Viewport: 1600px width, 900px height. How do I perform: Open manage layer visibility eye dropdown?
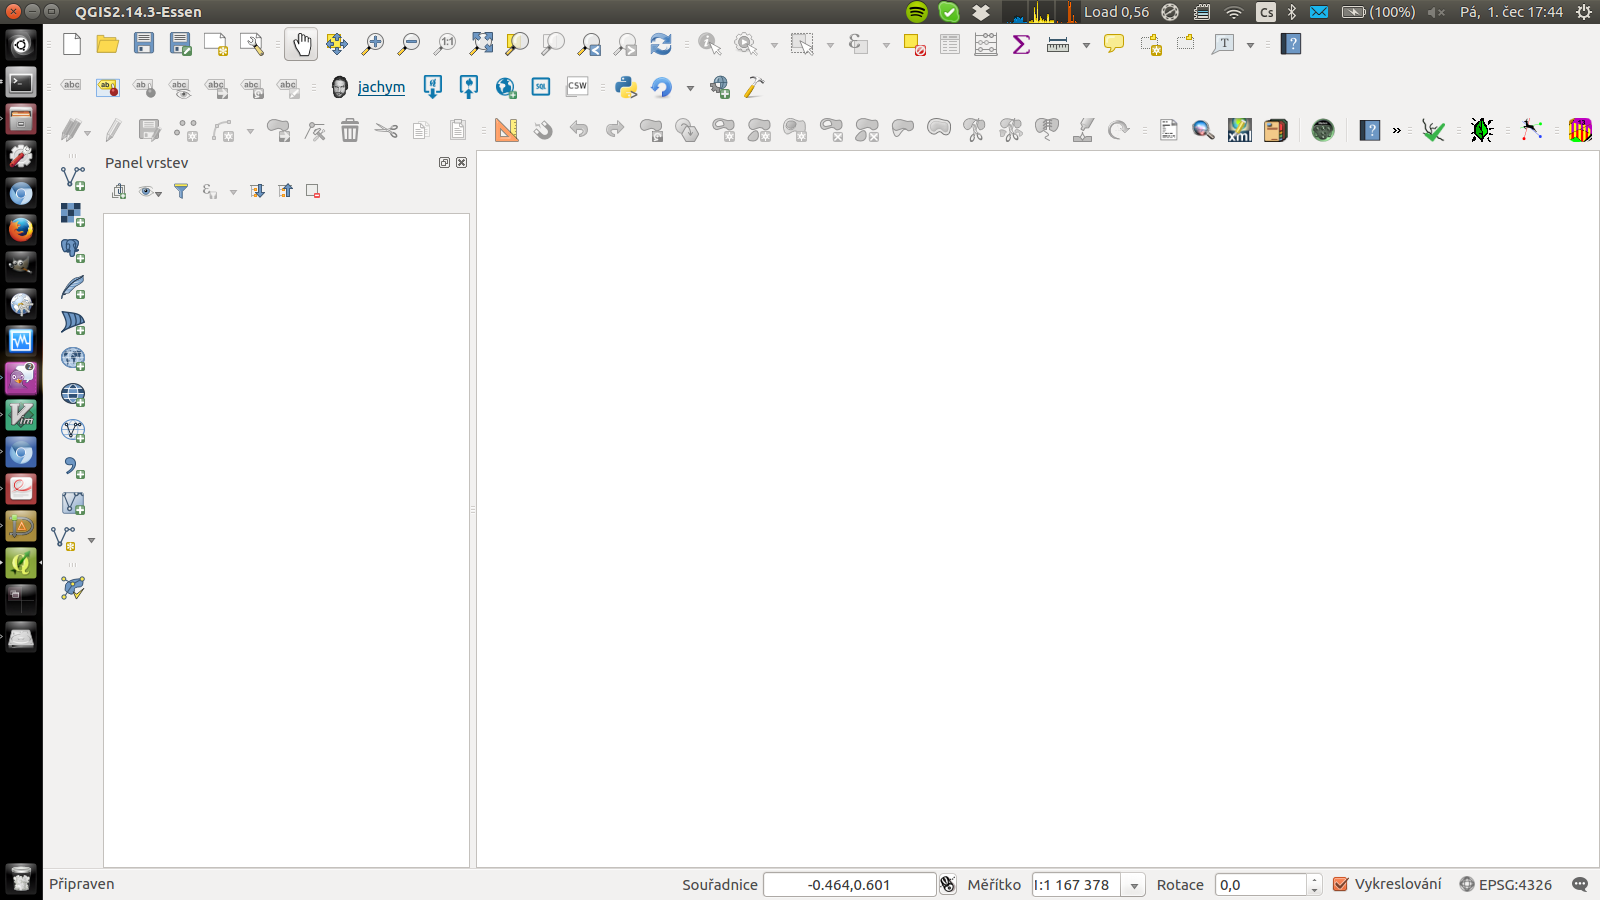pos(151,191)
